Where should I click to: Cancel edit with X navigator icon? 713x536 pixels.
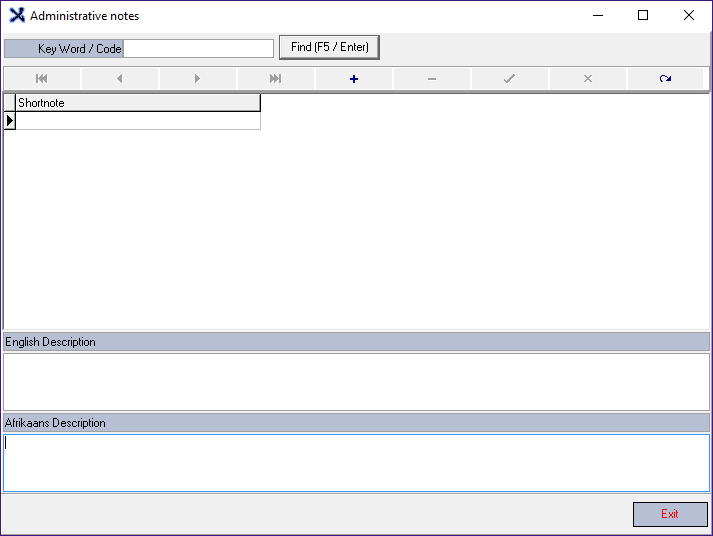(588, 79)
